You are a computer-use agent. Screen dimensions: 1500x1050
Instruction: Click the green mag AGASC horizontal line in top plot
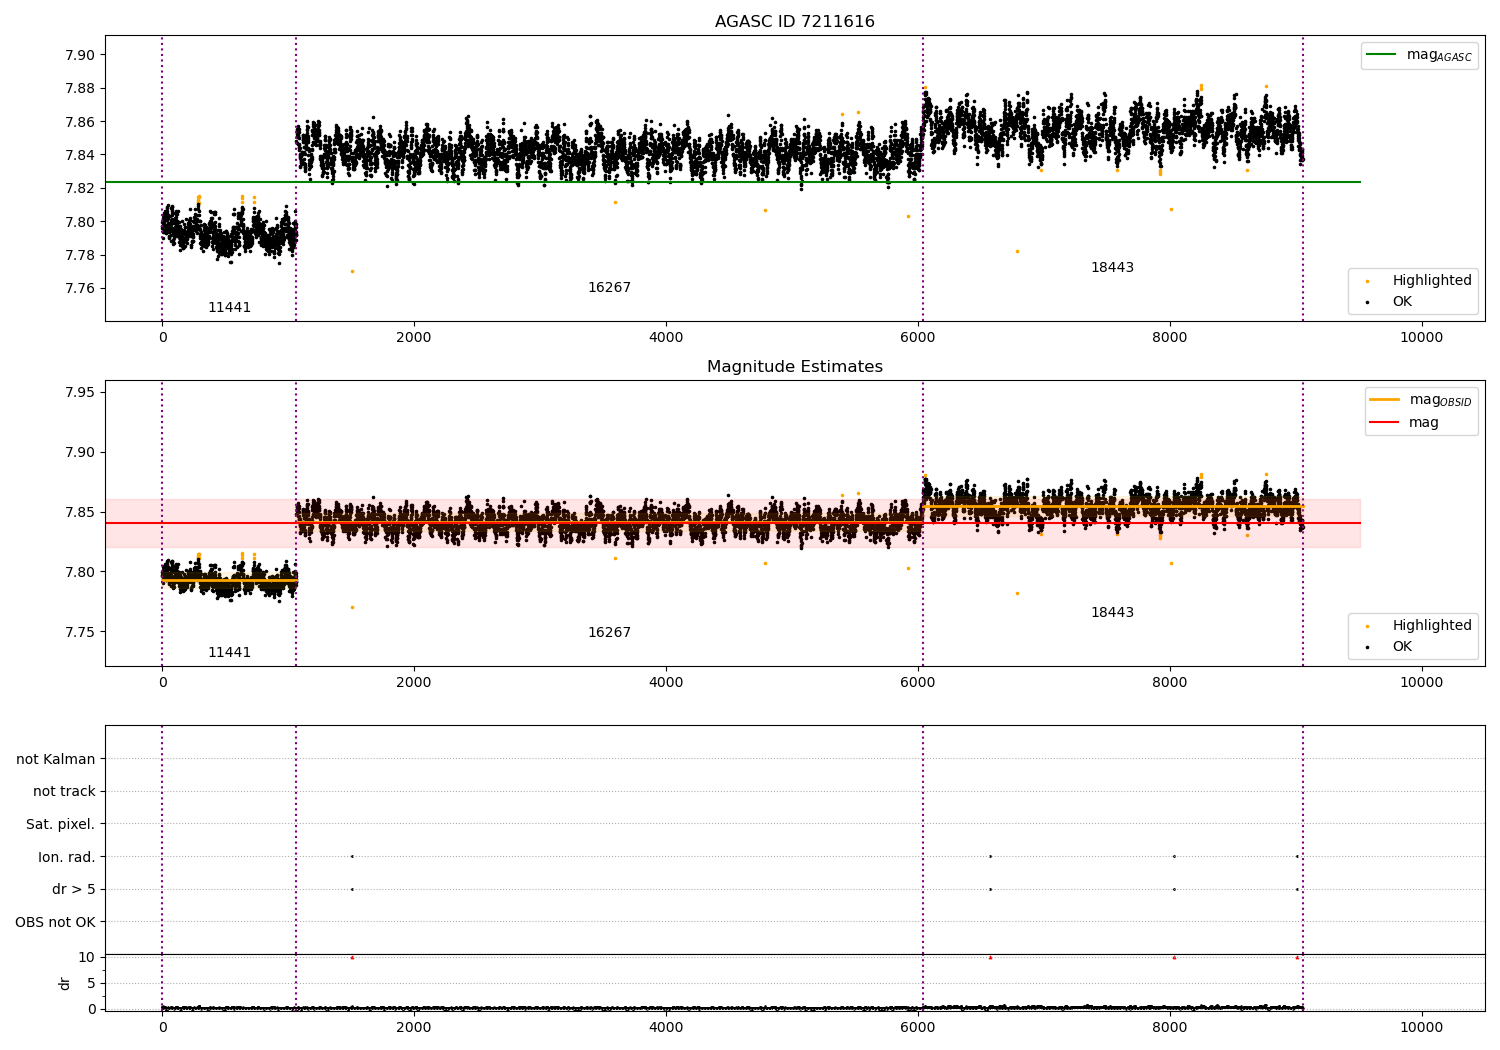pos(732,182)
